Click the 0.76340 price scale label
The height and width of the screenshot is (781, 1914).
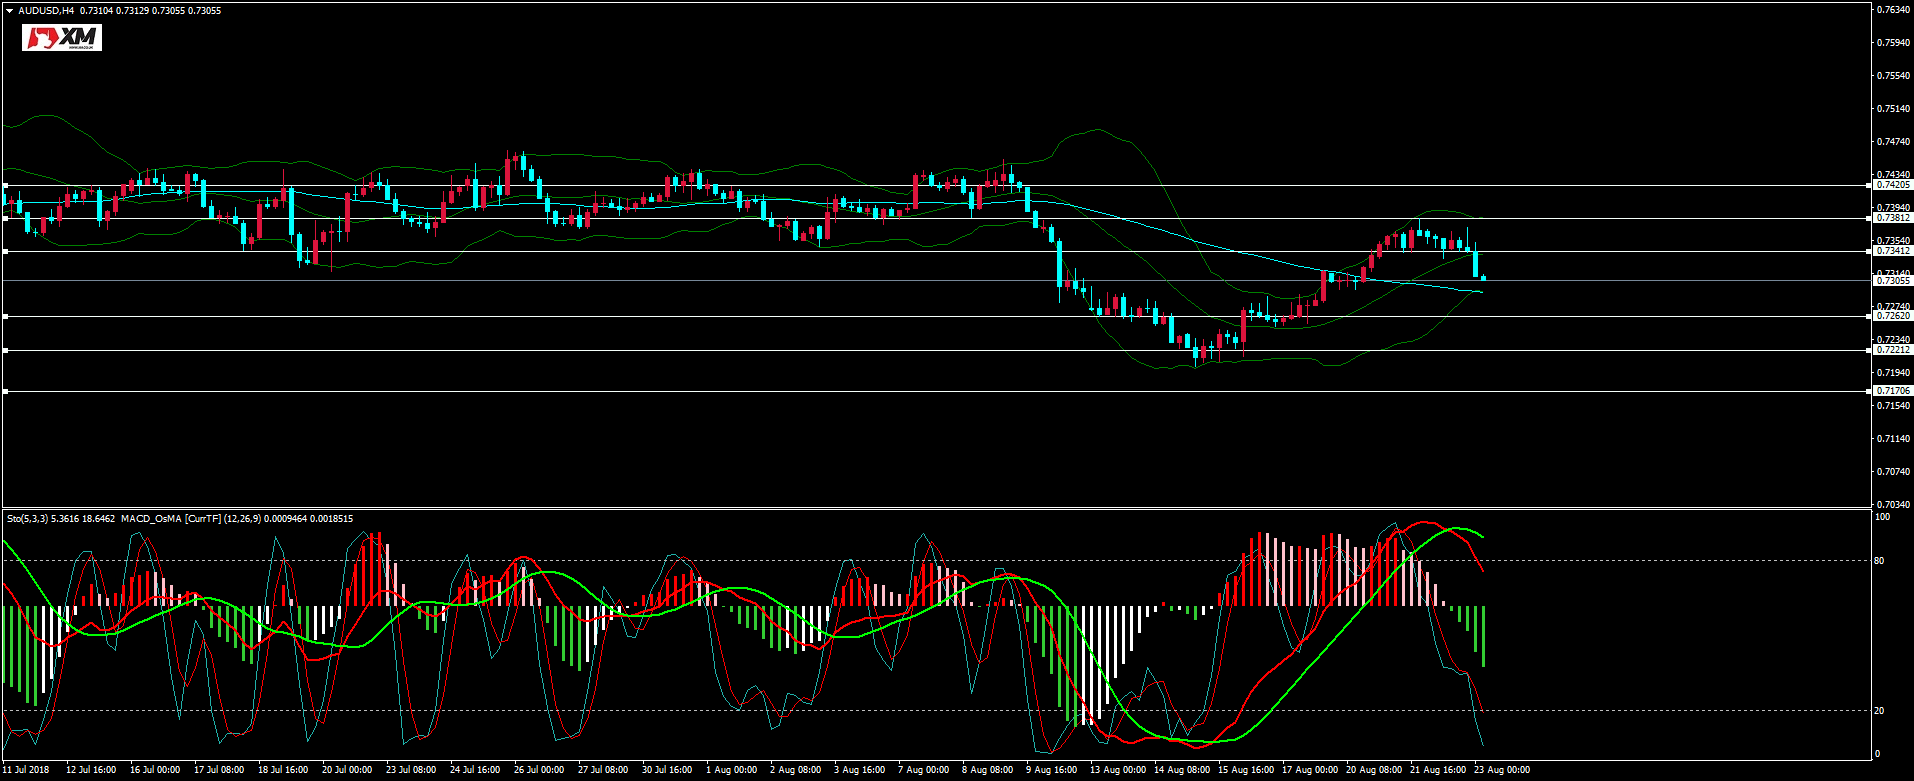tap(1895, 9)
